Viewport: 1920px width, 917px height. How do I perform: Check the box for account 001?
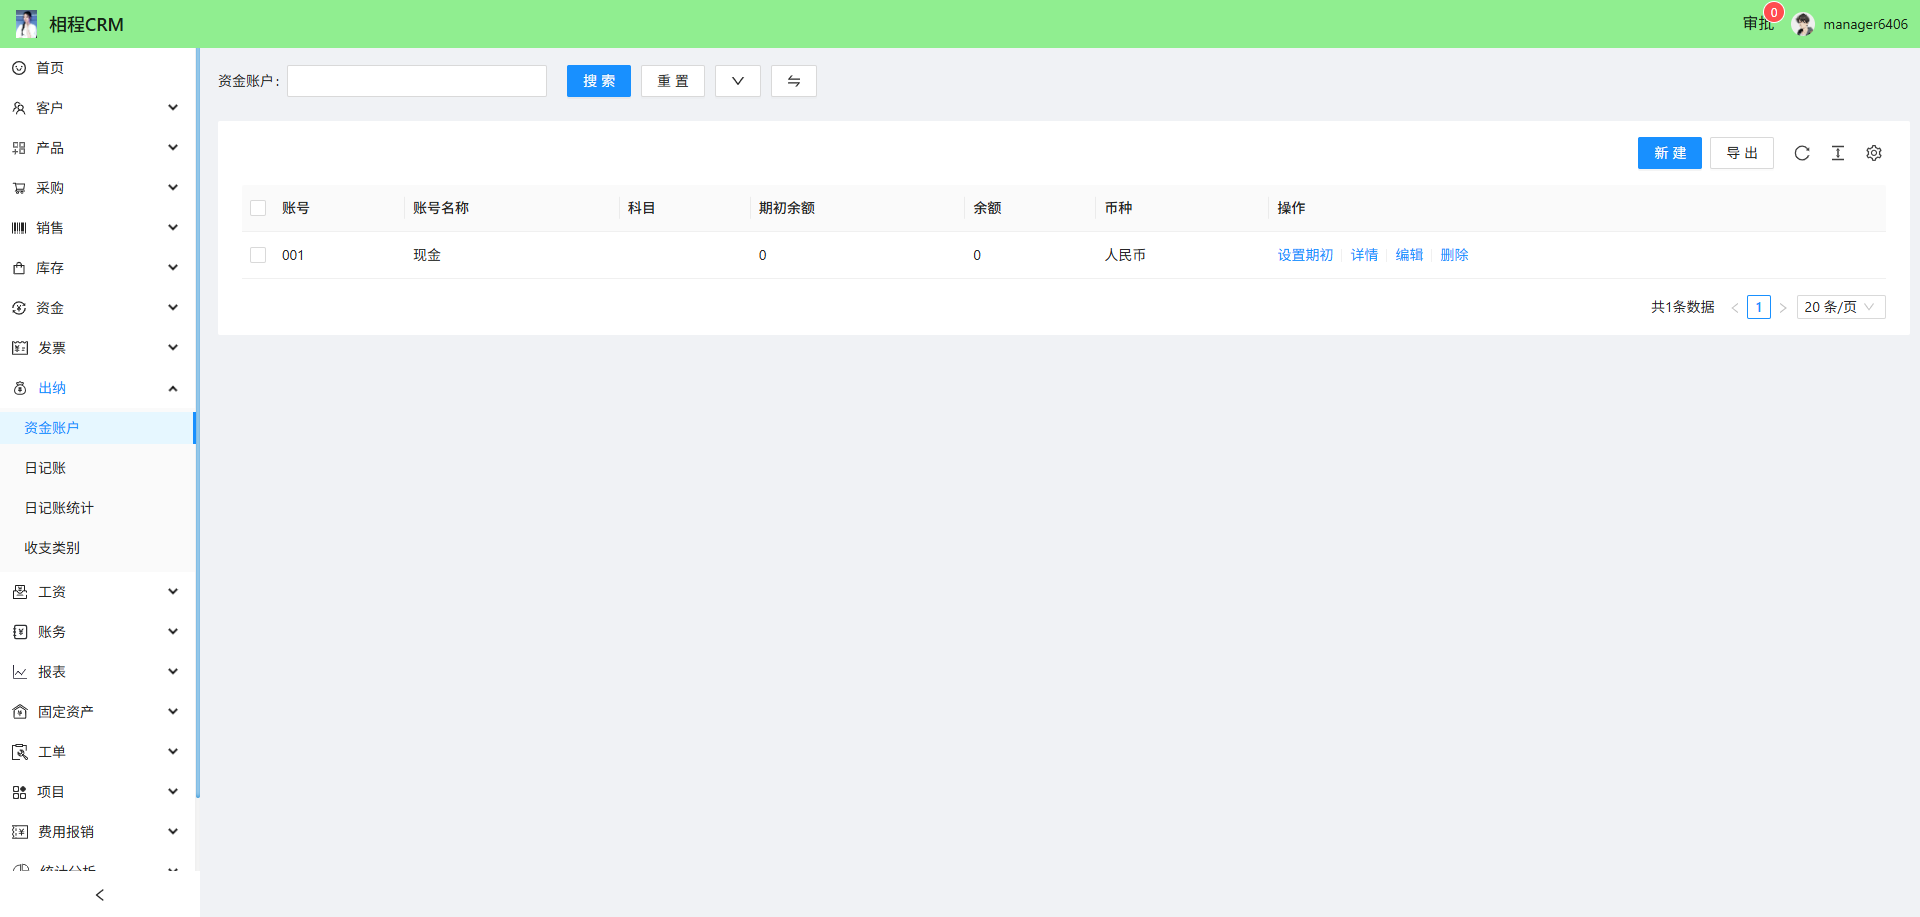point(258,255)
